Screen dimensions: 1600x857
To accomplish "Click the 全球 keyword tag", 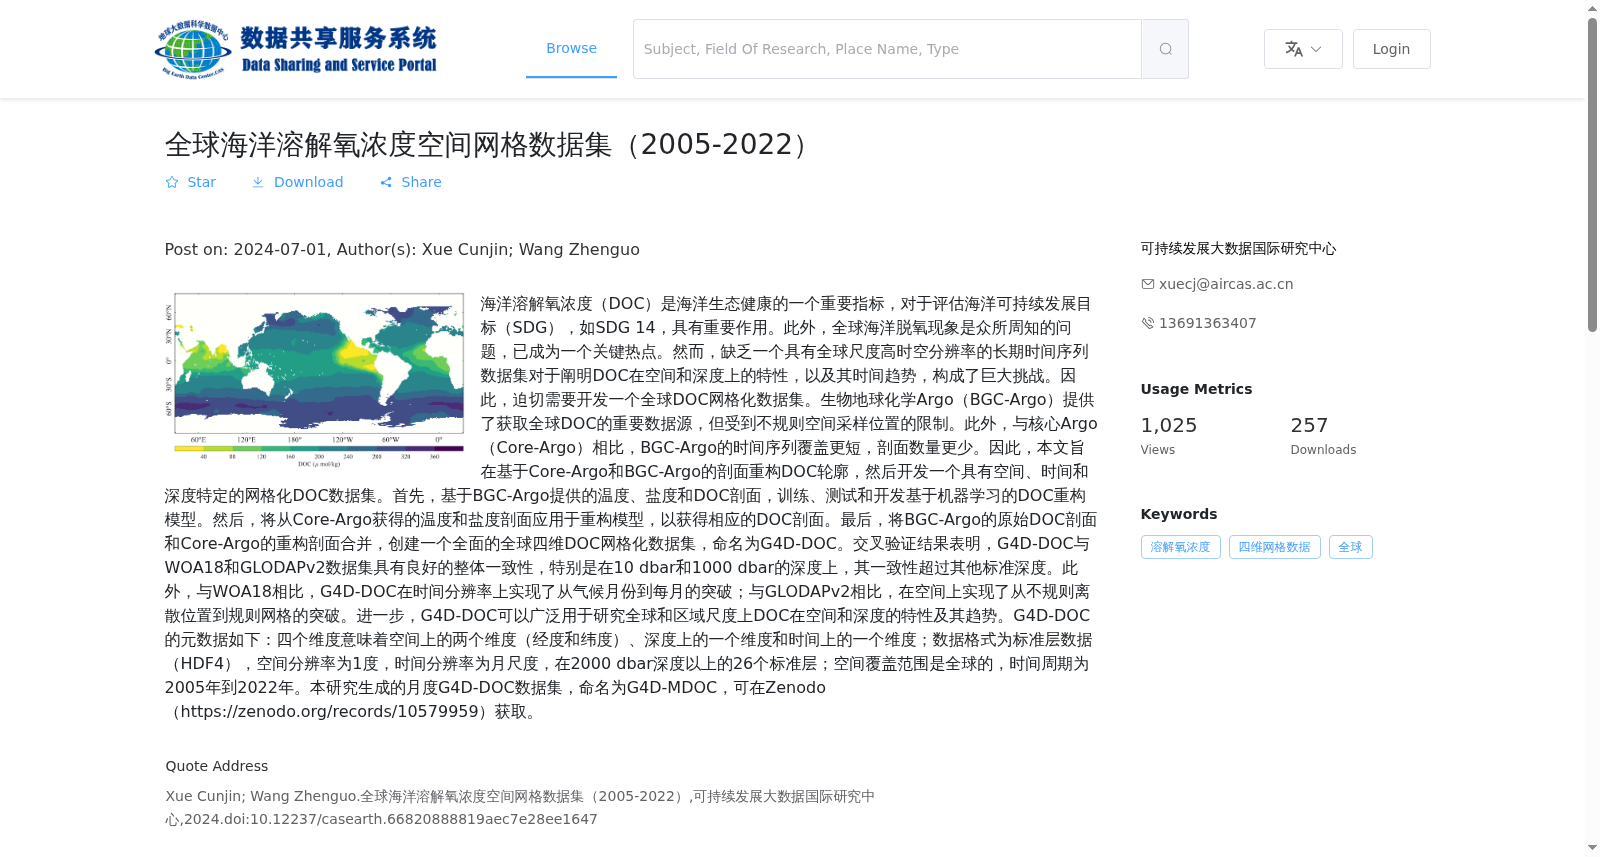I will coord(1350,547).
